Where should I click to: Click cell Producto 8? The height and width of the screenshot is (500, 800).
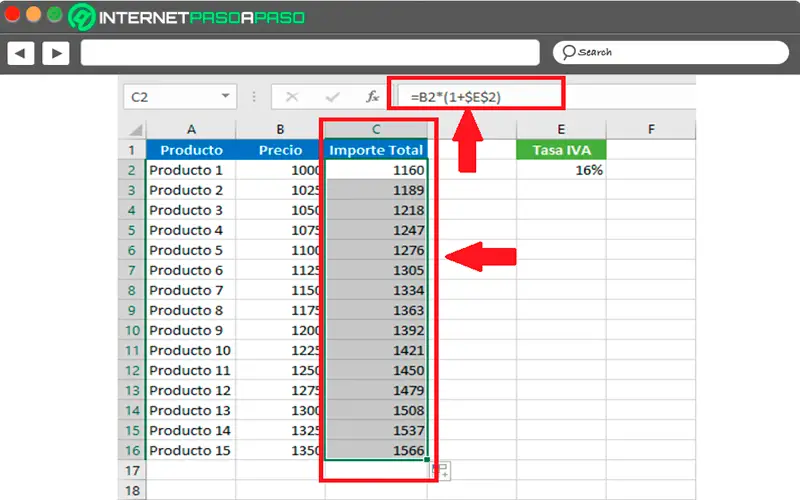point(191,310)
